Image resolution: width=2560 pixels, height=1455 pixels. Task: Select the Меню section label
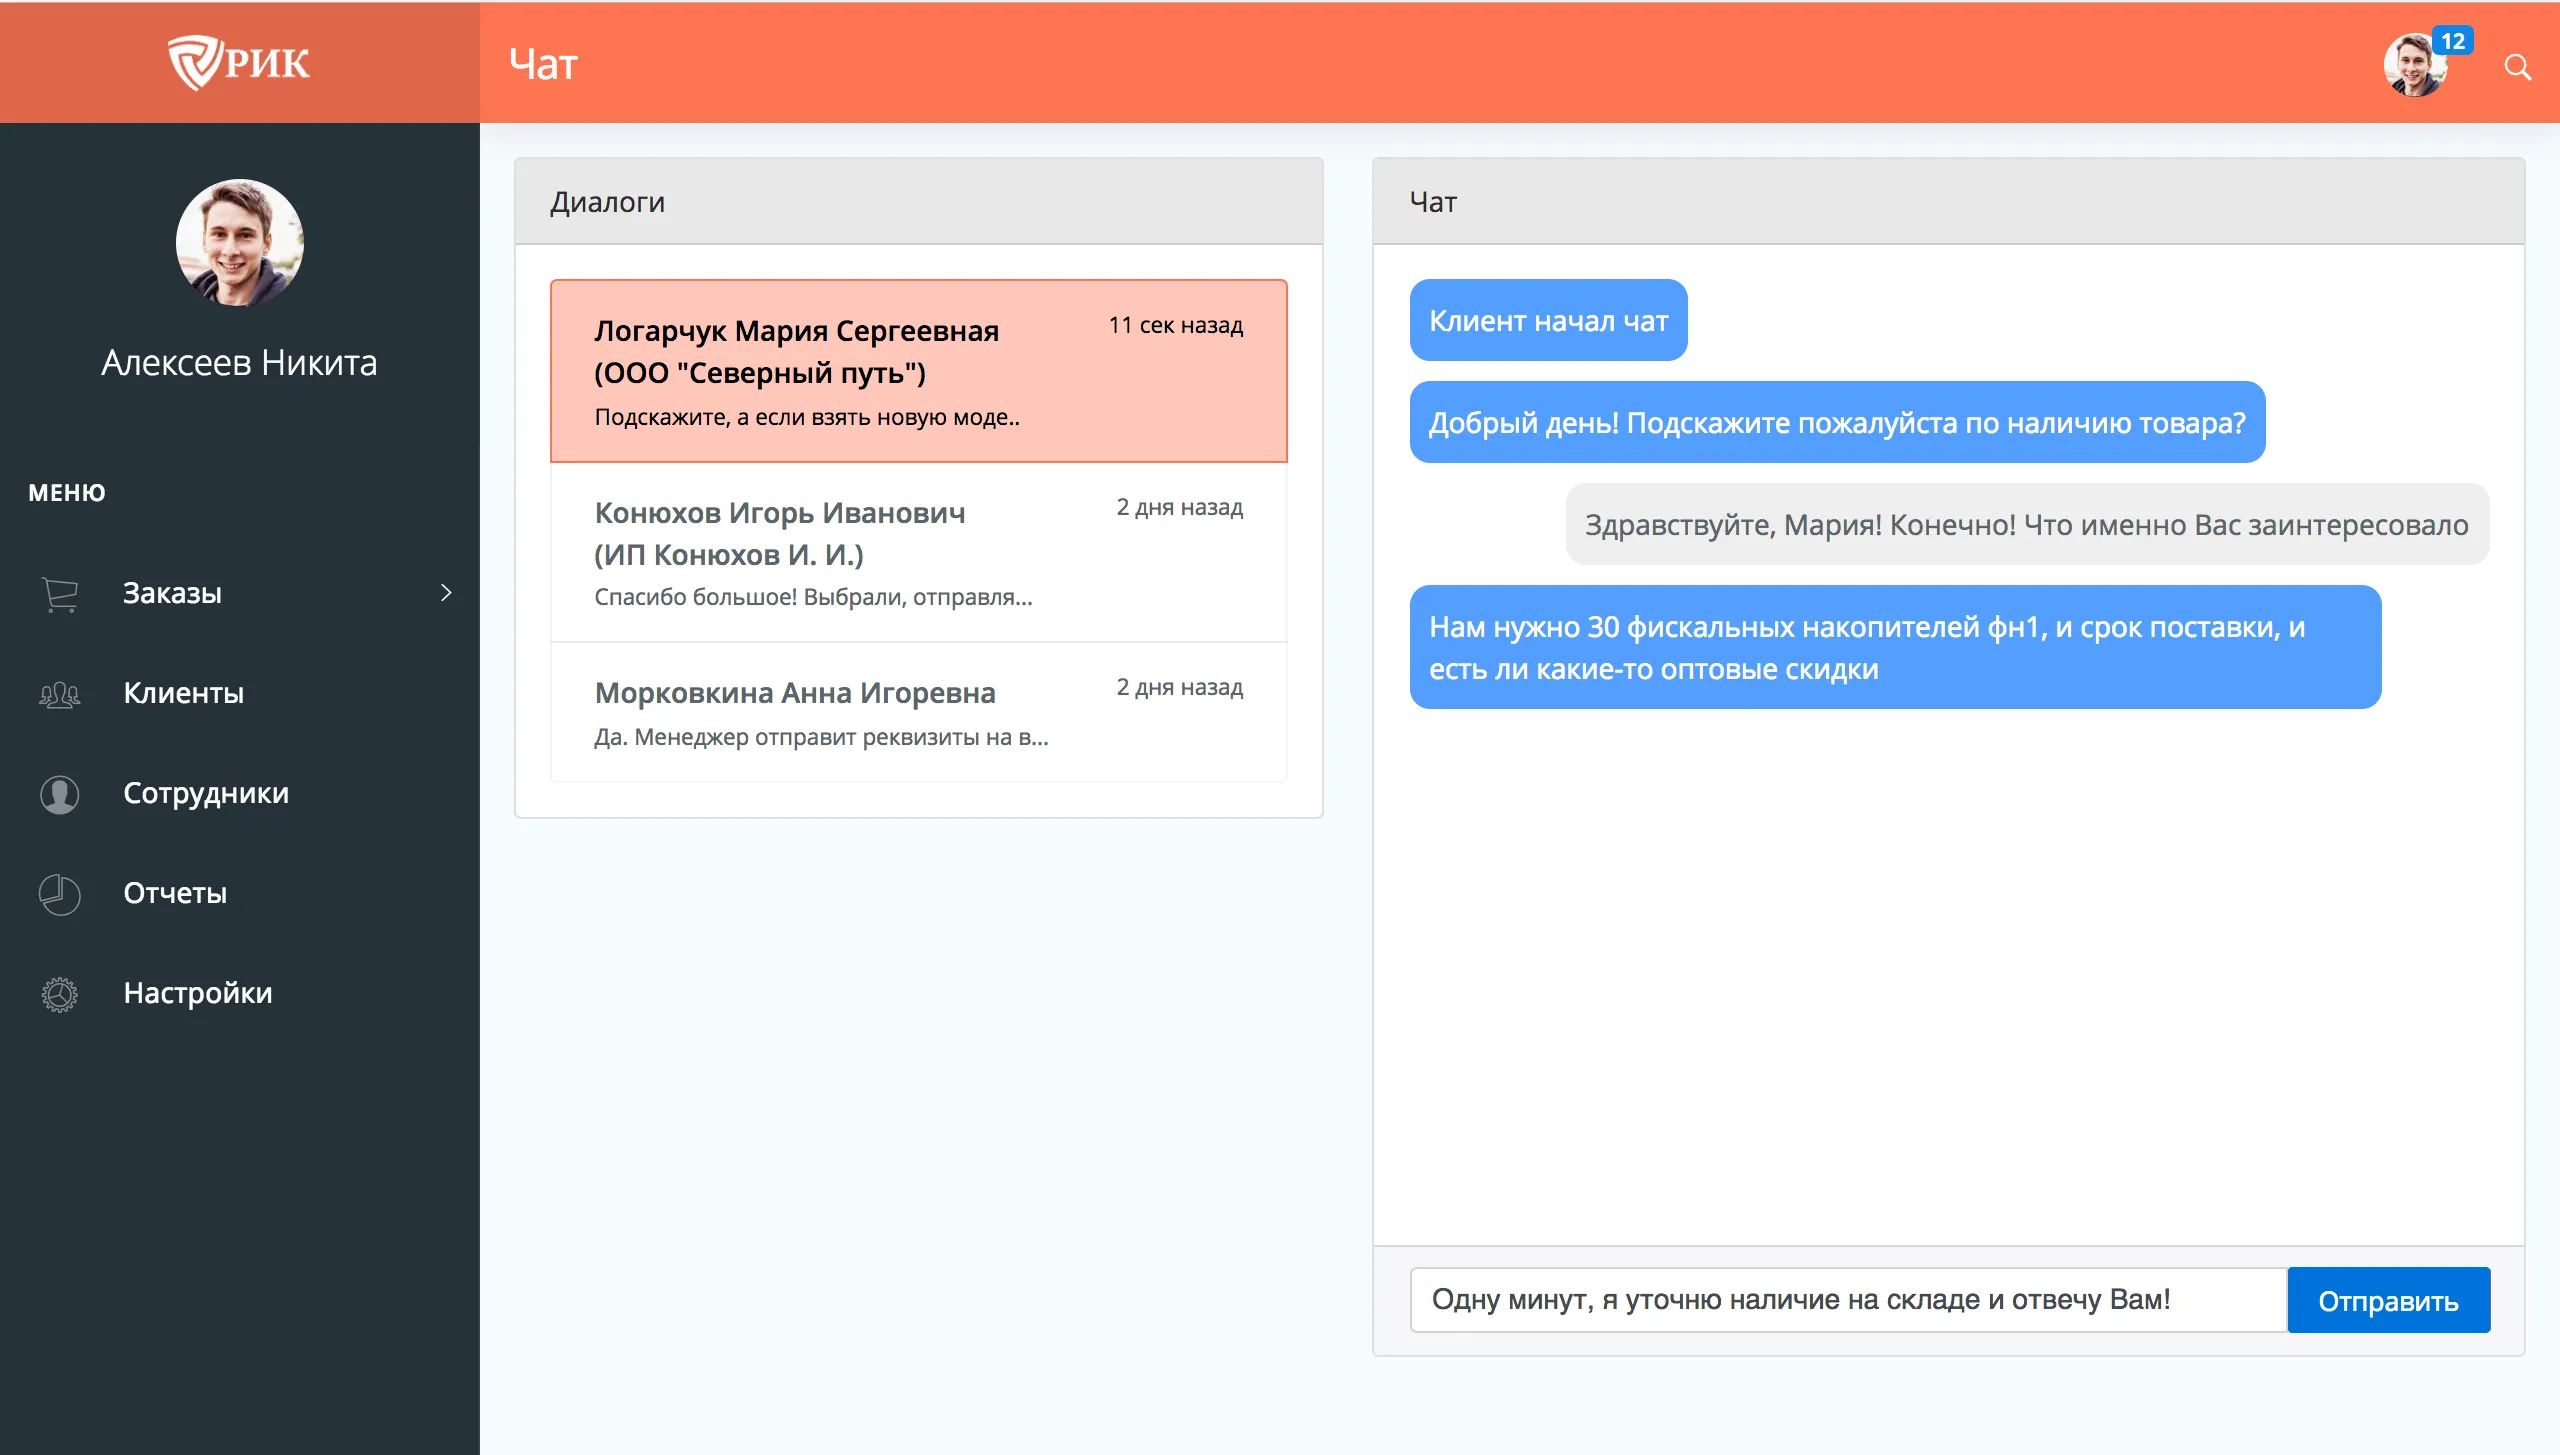pyautogui.click(x=66, y=492)
